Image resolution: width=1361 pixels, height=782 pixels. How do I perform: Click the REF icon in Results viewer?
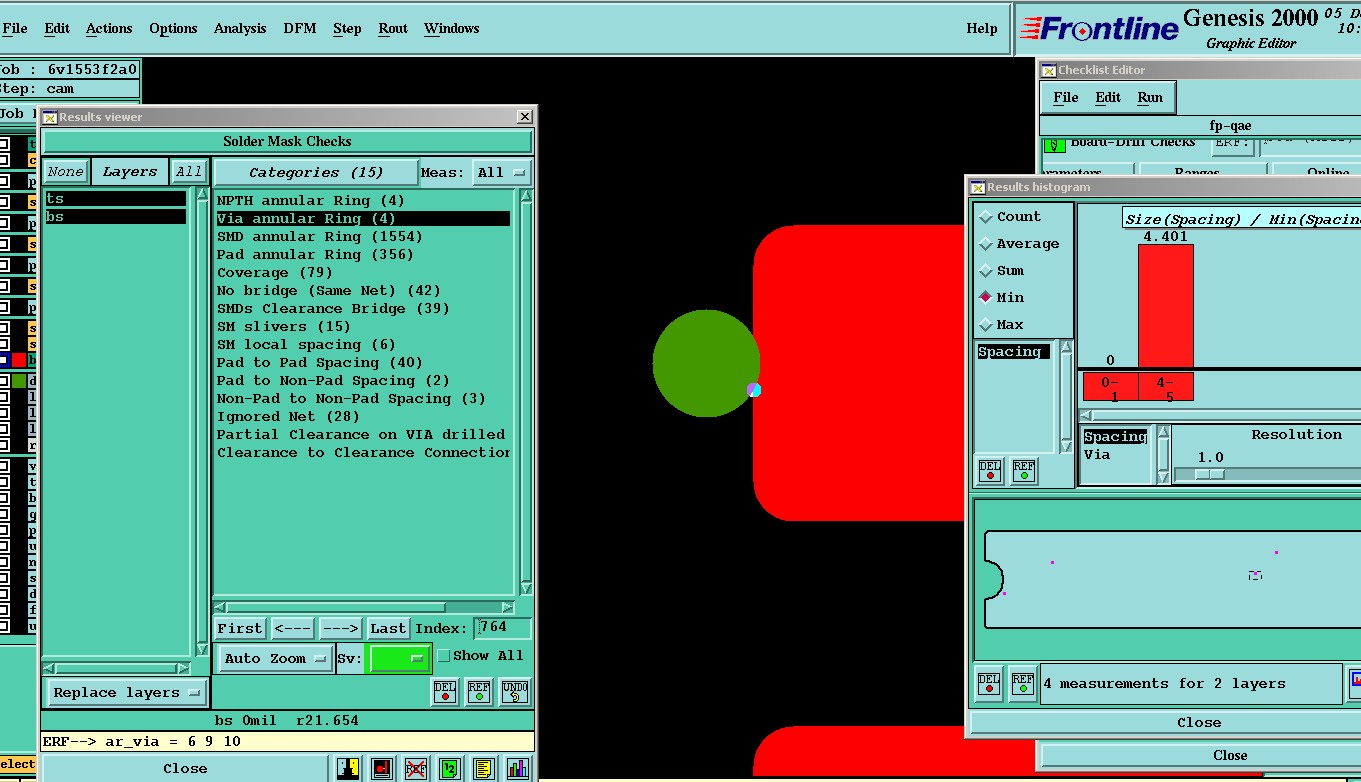click(x=479, y=691)
